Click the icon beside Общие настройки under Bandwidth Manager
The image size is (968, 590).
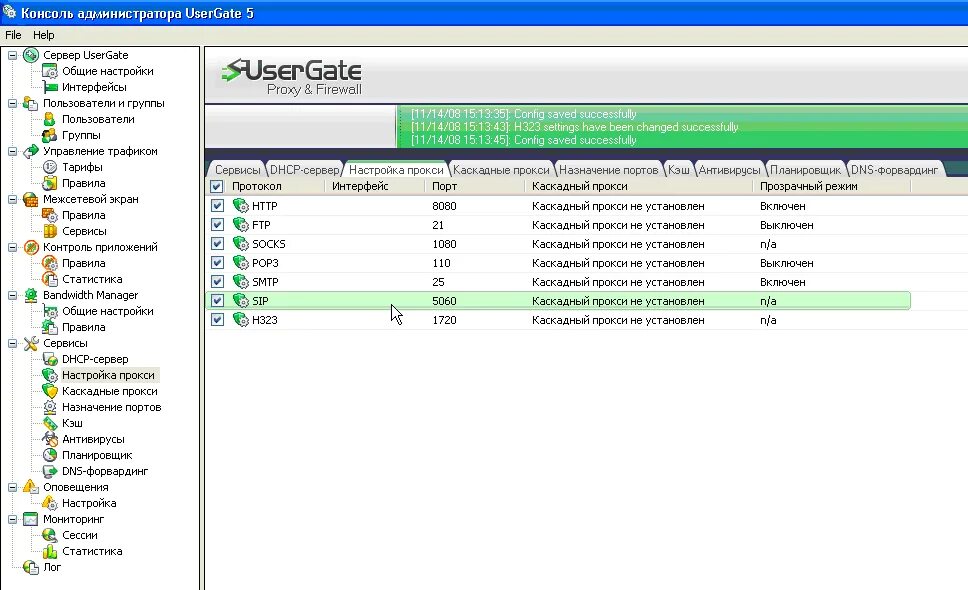[x=50, y=312]
